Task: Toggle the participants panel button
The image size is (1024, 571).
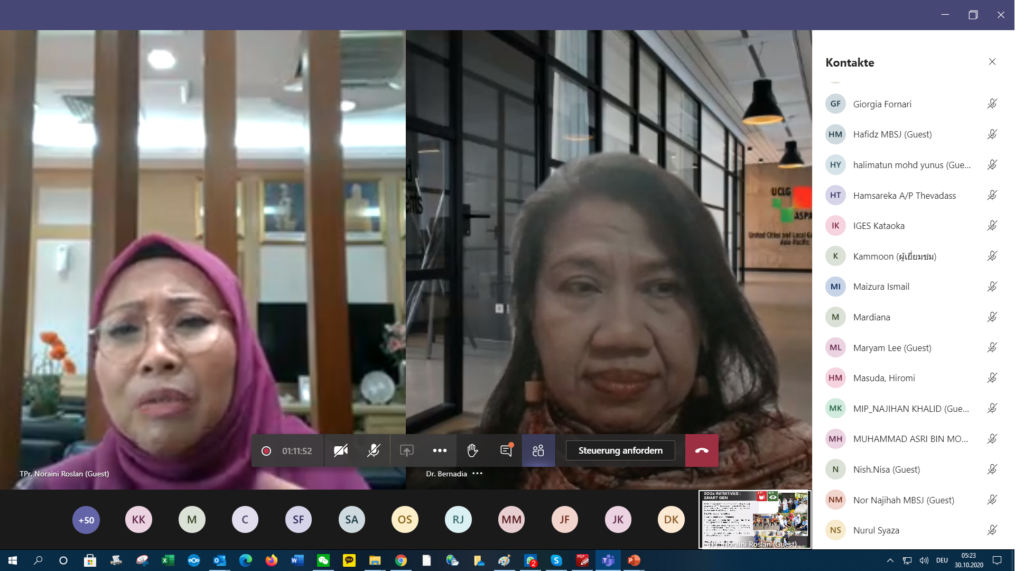Action: pos(538,450)
